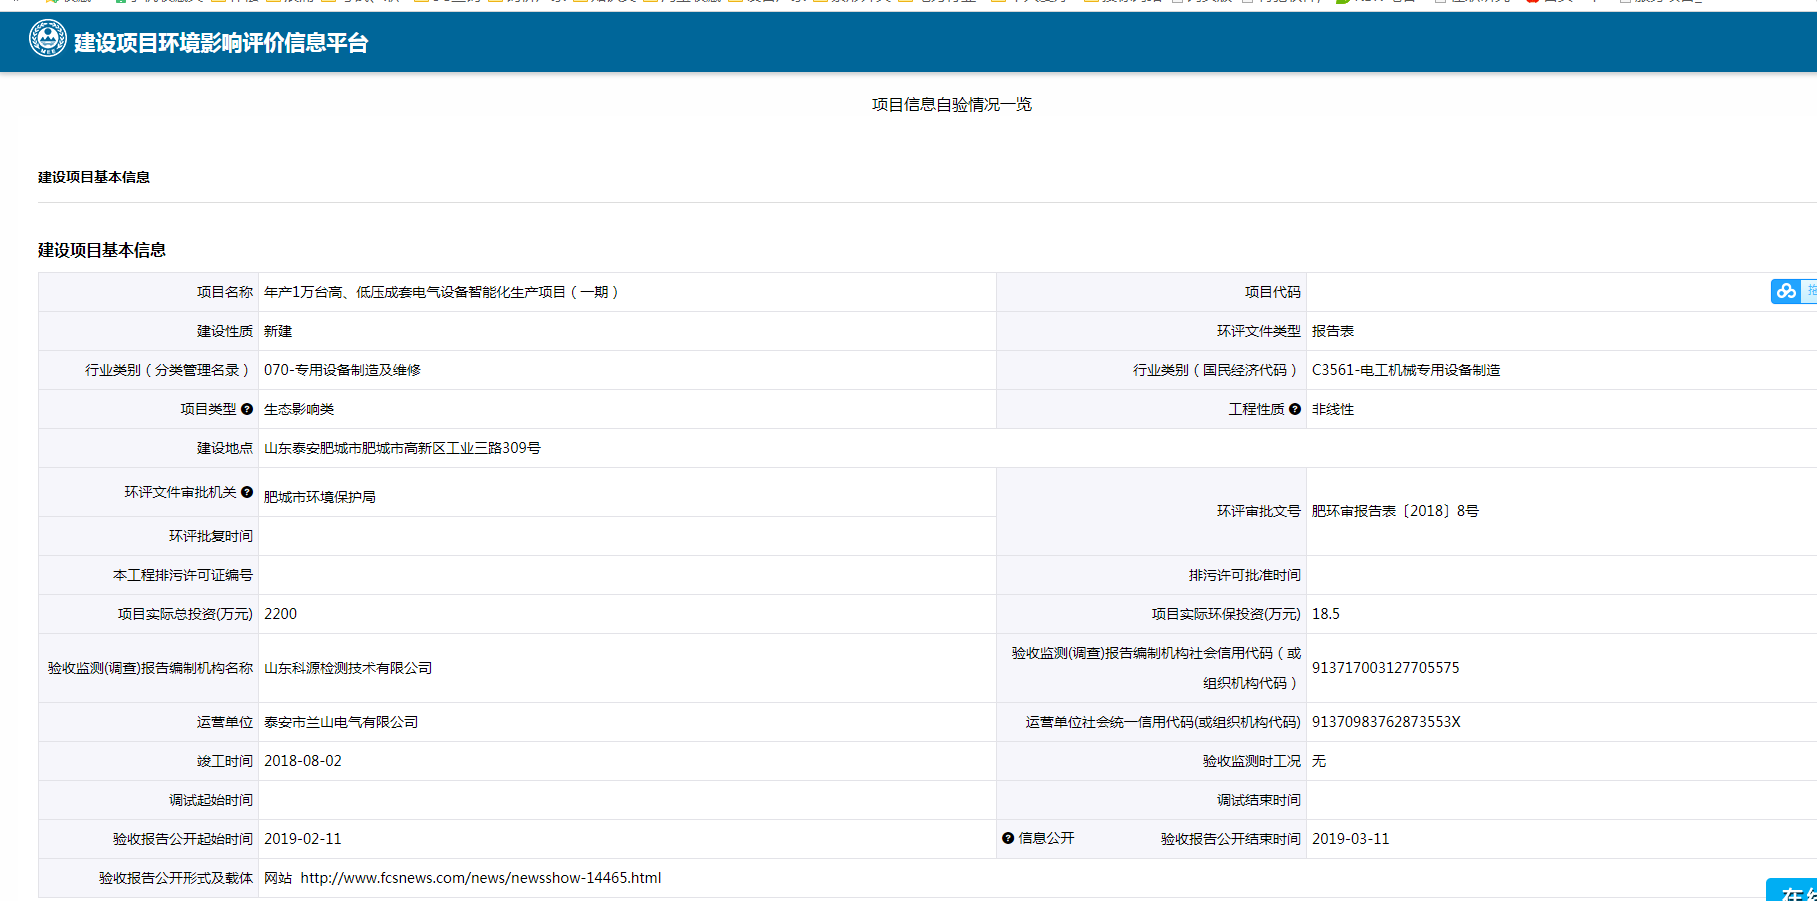Click the credit code 91370983762873553X
Screen dimensions: 1817x901
tap(1386, 722)
